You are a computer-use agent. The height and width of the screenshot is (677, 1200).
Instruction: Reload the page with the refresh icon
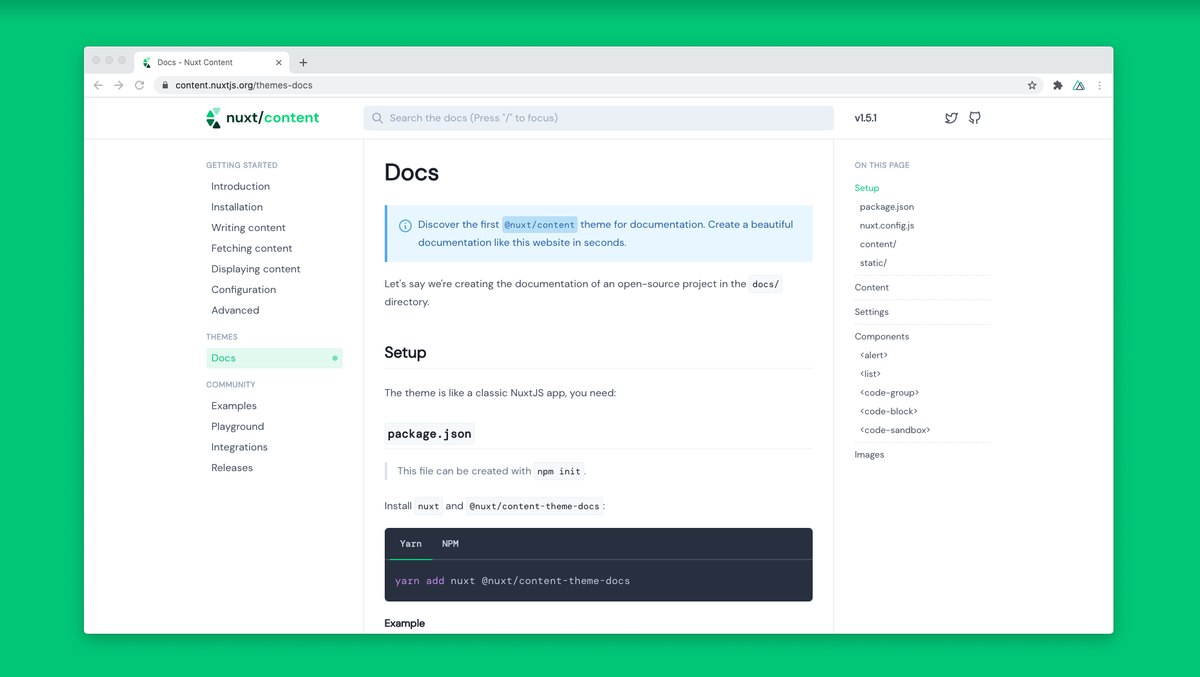coord(139,85)
